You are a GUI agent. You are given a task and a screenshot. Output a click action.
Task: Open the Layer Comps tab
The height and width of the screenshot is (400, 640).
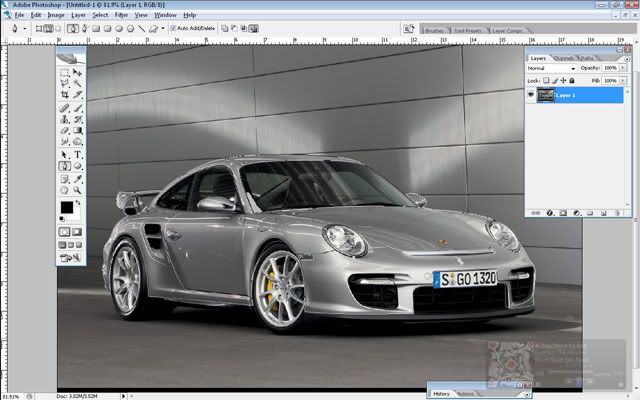coord(507,31)
